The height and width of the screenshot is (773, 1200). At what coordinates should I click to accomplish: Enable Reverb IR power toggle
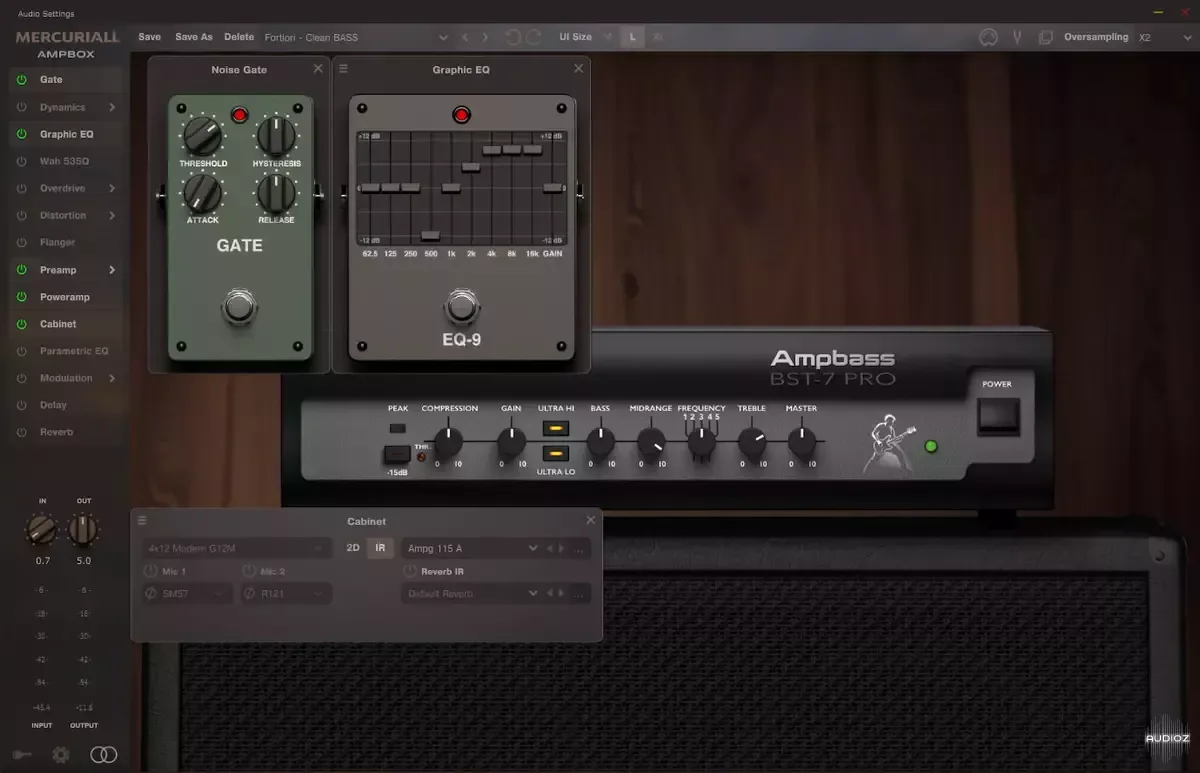[410, 571]
